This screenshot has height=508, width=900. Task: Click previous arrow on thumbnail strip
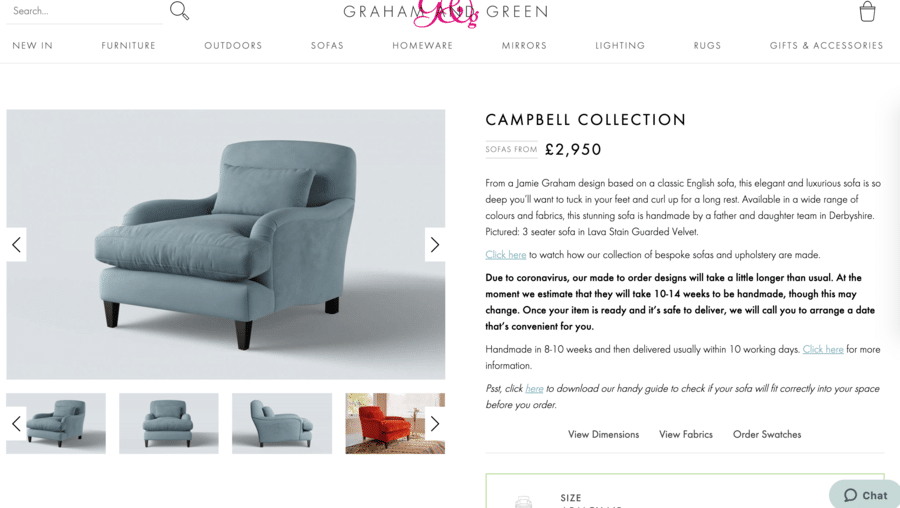[16, 424]
